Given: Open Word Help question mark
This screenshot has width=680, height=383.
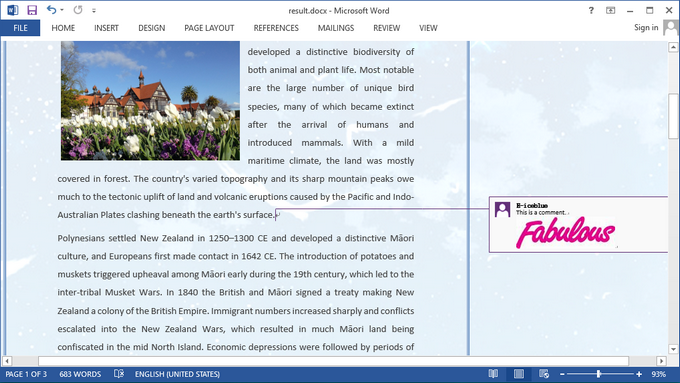Looking at the screenshot, I should (x=591, y=10).
